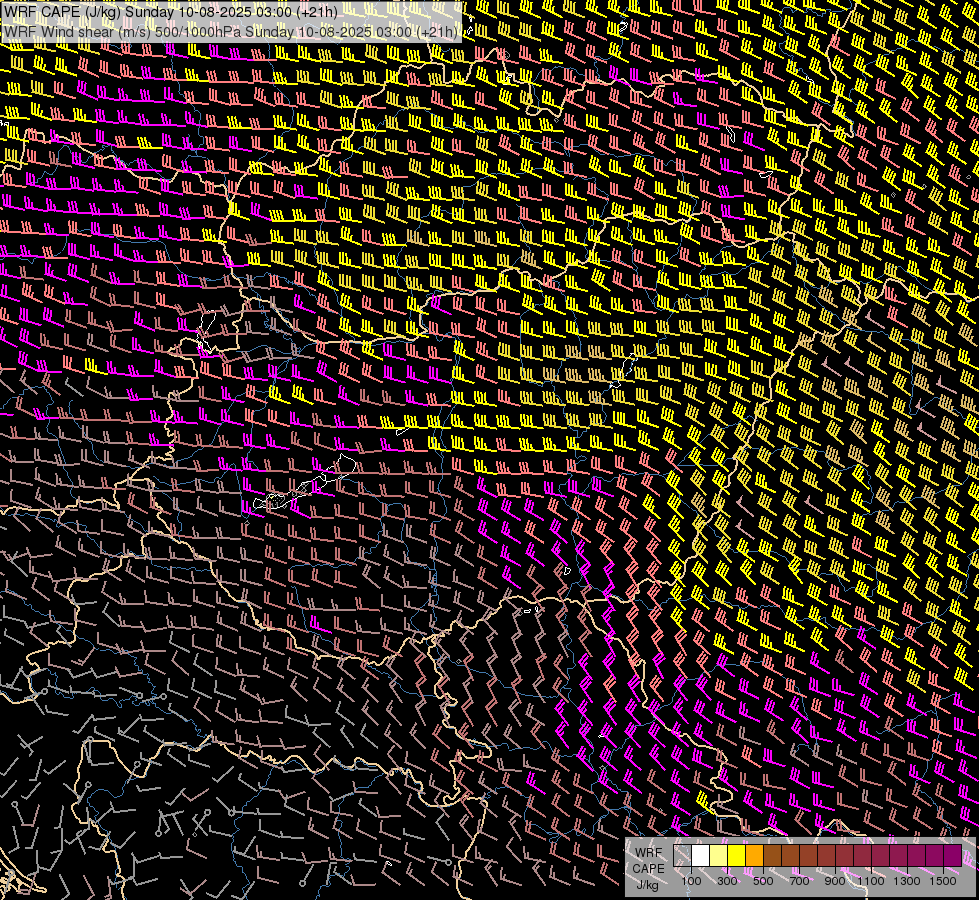Select the pale yellow legend swatch
The width and height of the screenshot is (979, 900).
(x=719, y=856)
